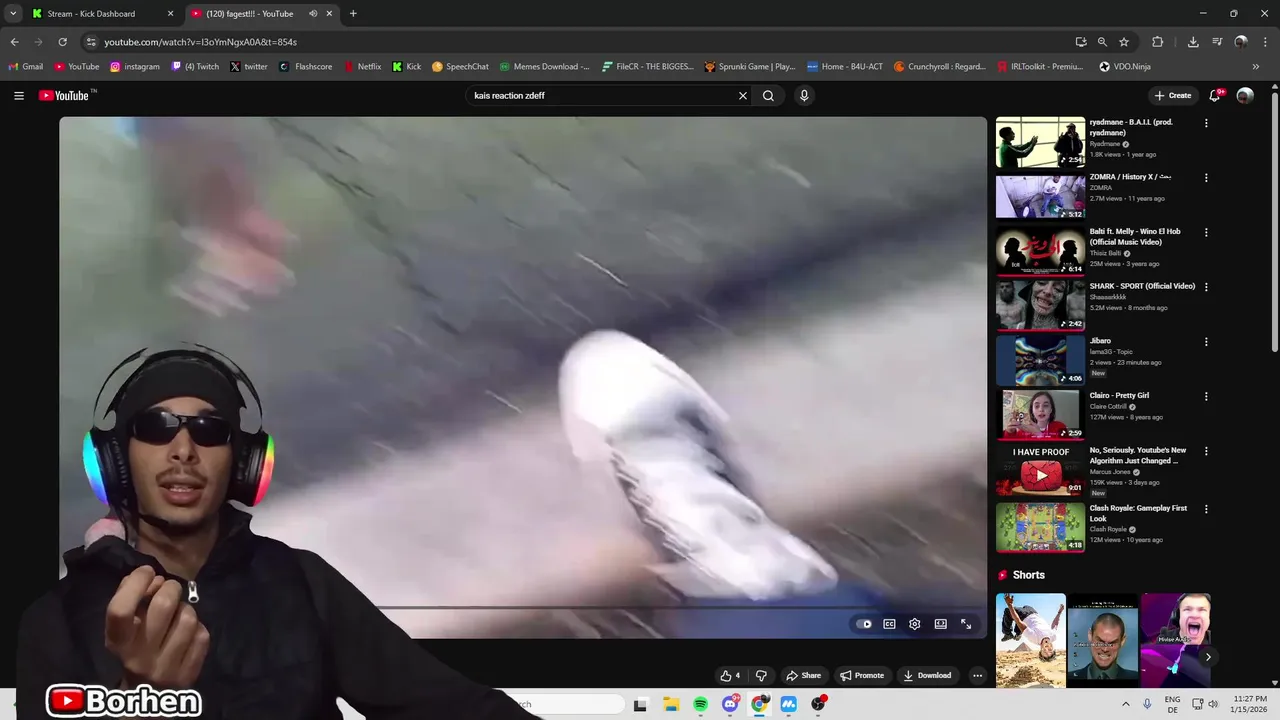
Task: Open the Gmail bookmark link
Action: click(26, 67)
